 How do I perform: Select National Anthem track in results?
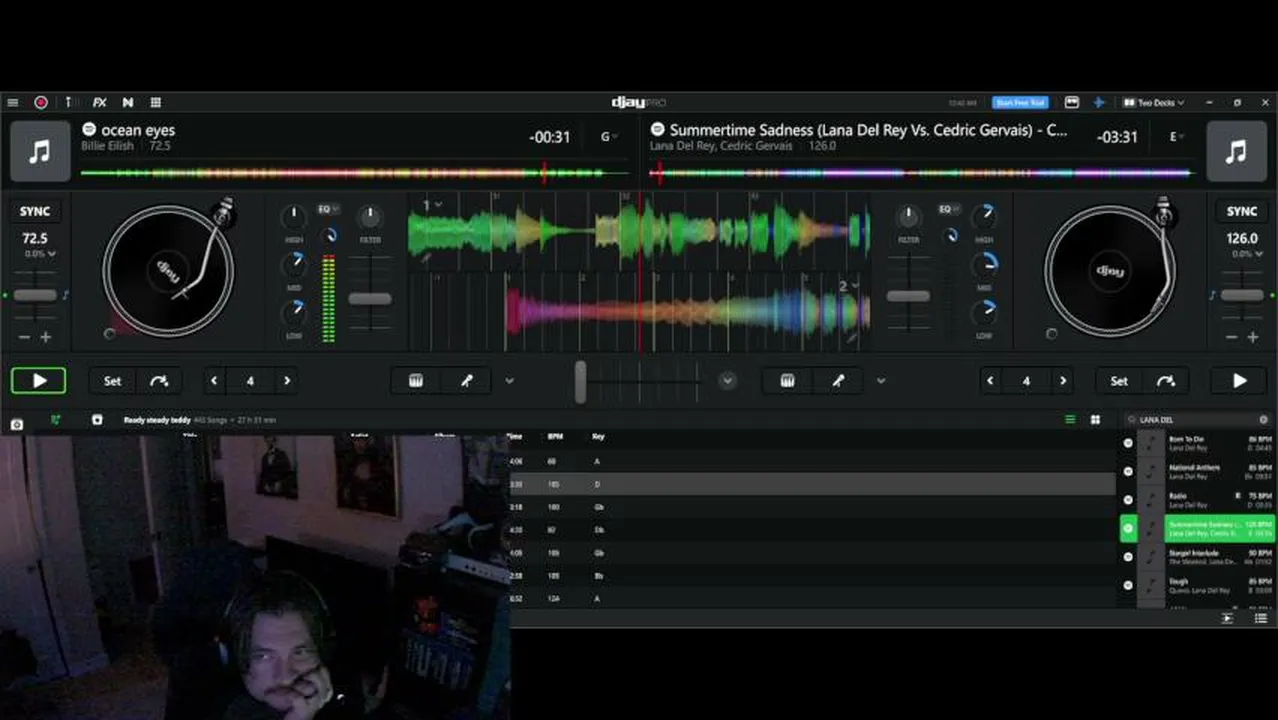(1197, 471)
